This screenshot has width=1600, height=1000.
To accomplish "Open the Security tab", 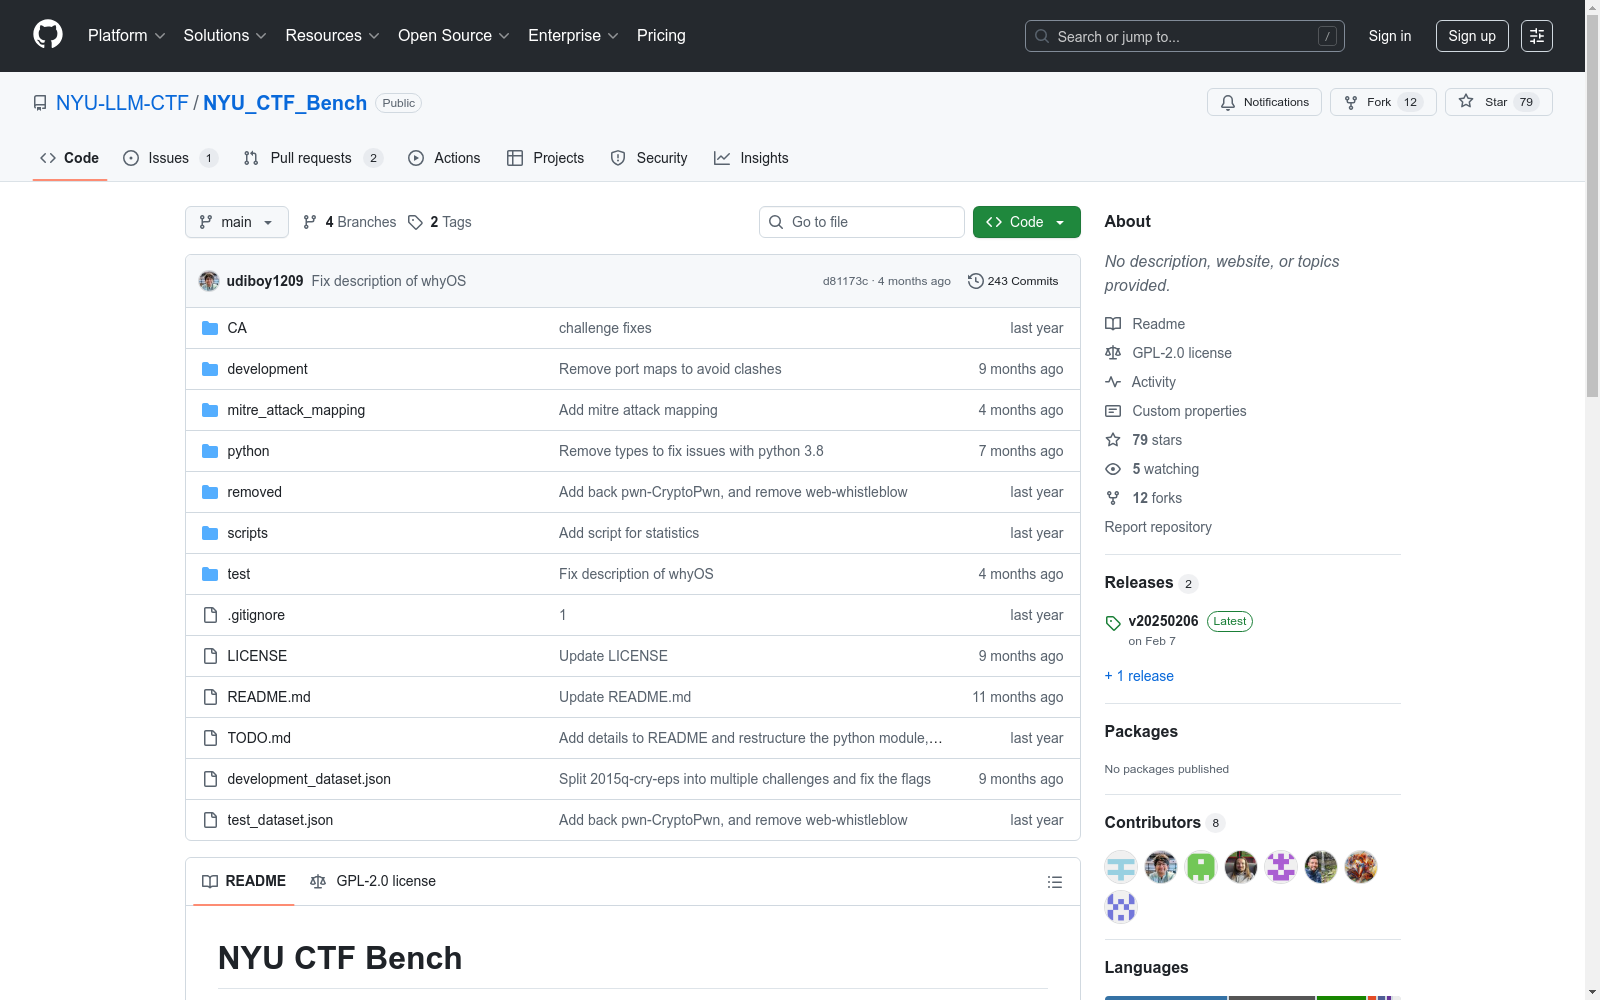I will click(649, 158).
